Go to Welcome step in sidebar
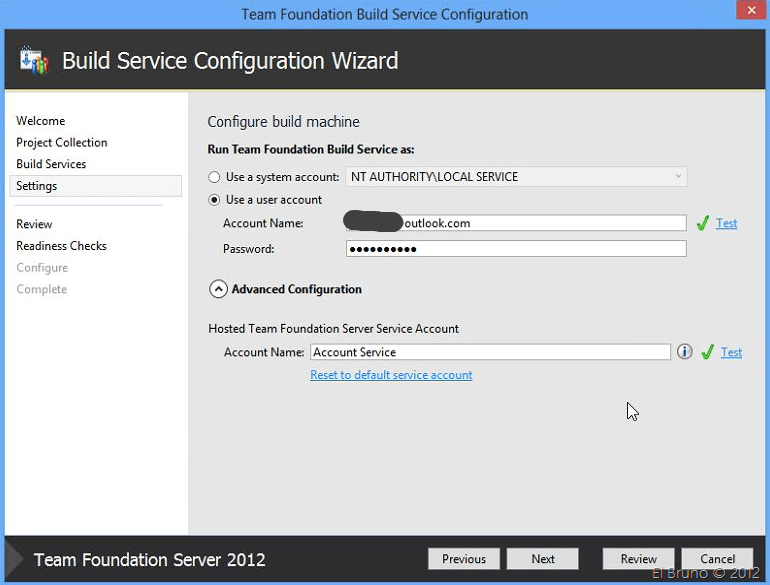Screen dimensions: 770x585 pyautogui.click(x=41, y=121)
